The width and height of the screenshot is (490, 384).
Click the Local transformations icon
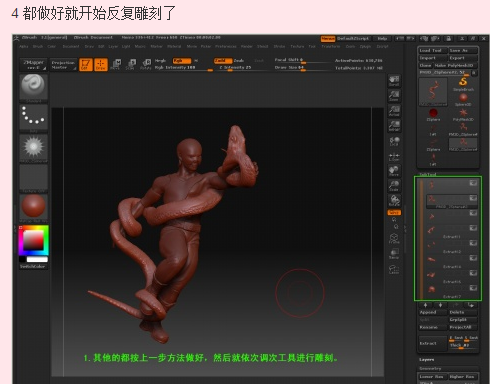click(x=394, y=141)
